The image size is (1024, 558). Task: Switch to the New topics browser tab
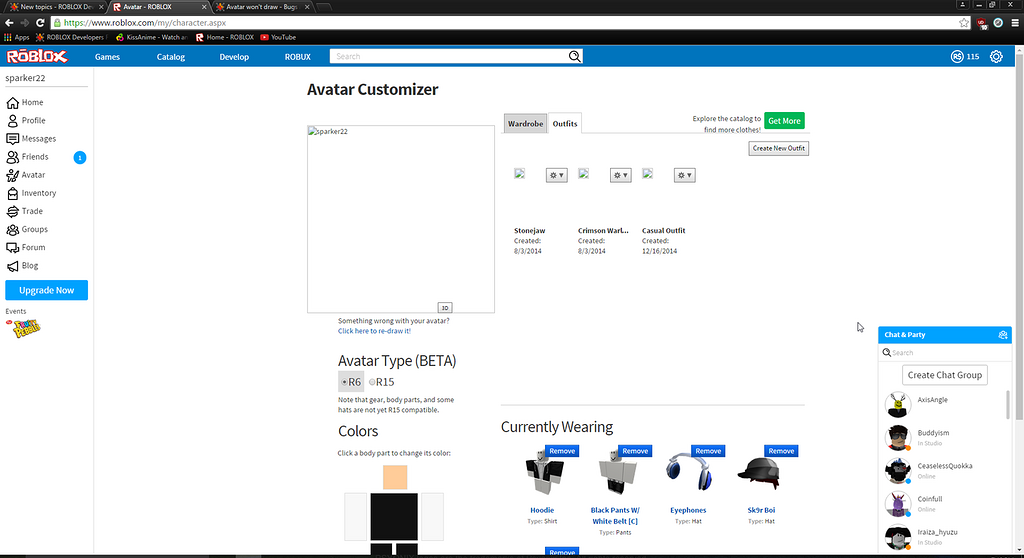click(x=56, y=7)
